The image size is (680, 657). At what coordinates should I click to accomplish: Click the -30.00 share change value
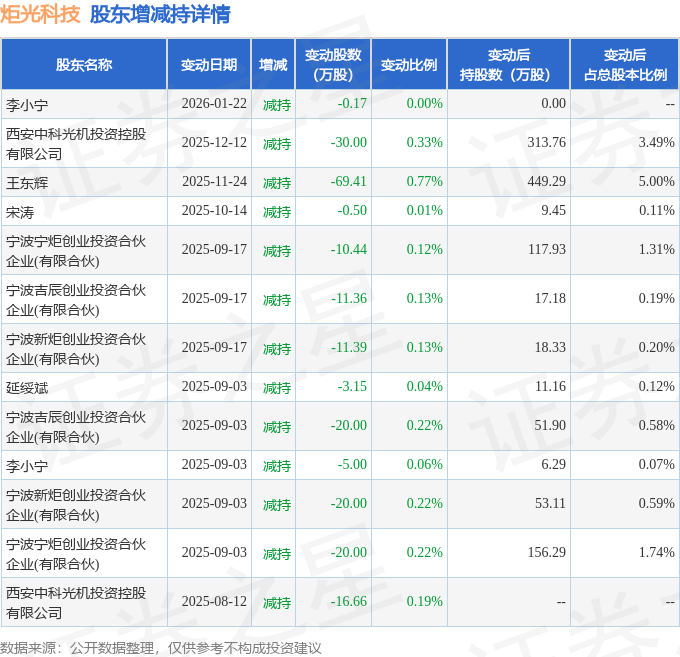tap(349, 142)
